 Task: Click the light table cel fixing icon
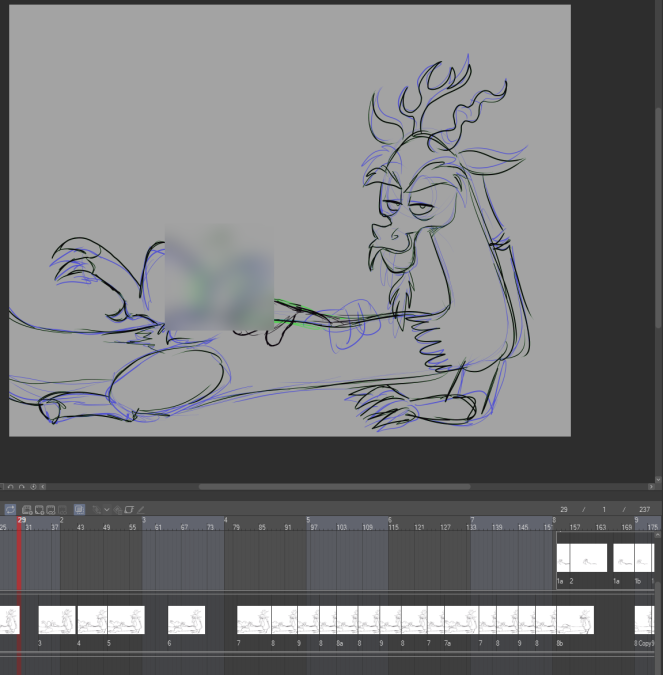(x=129, y=510)
